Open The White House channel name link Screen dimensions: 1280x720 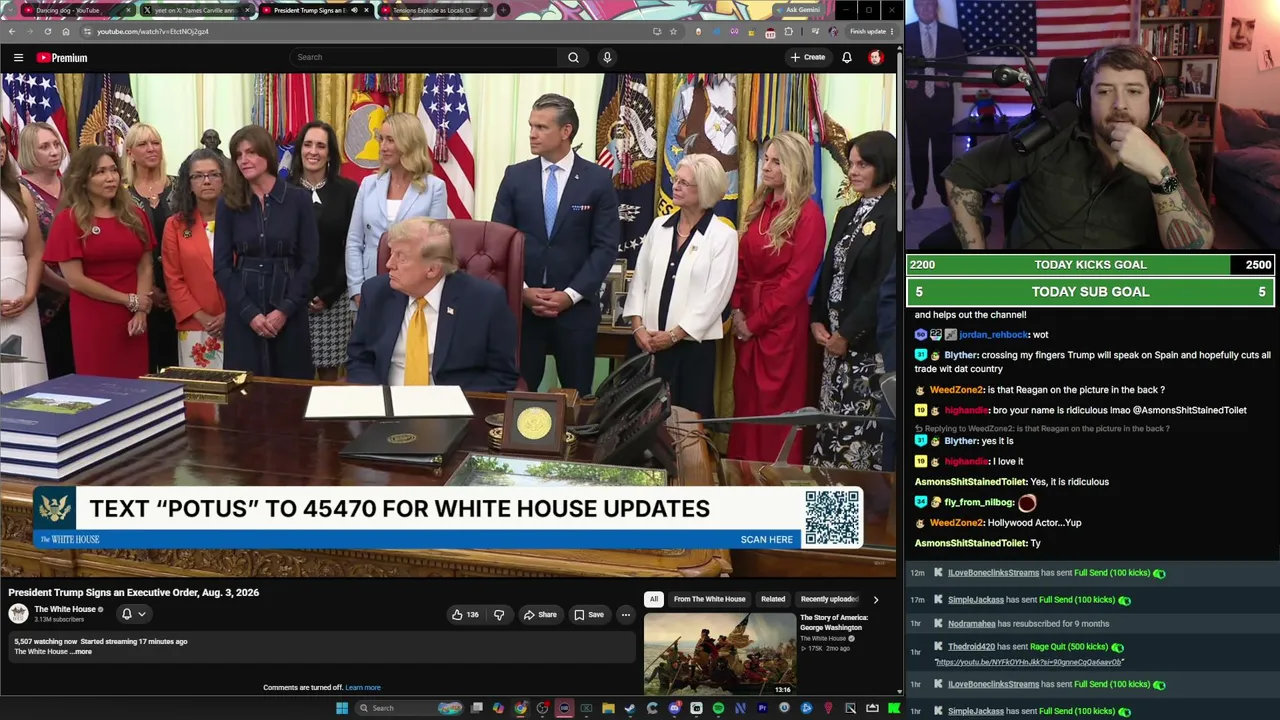coord(65,609)
